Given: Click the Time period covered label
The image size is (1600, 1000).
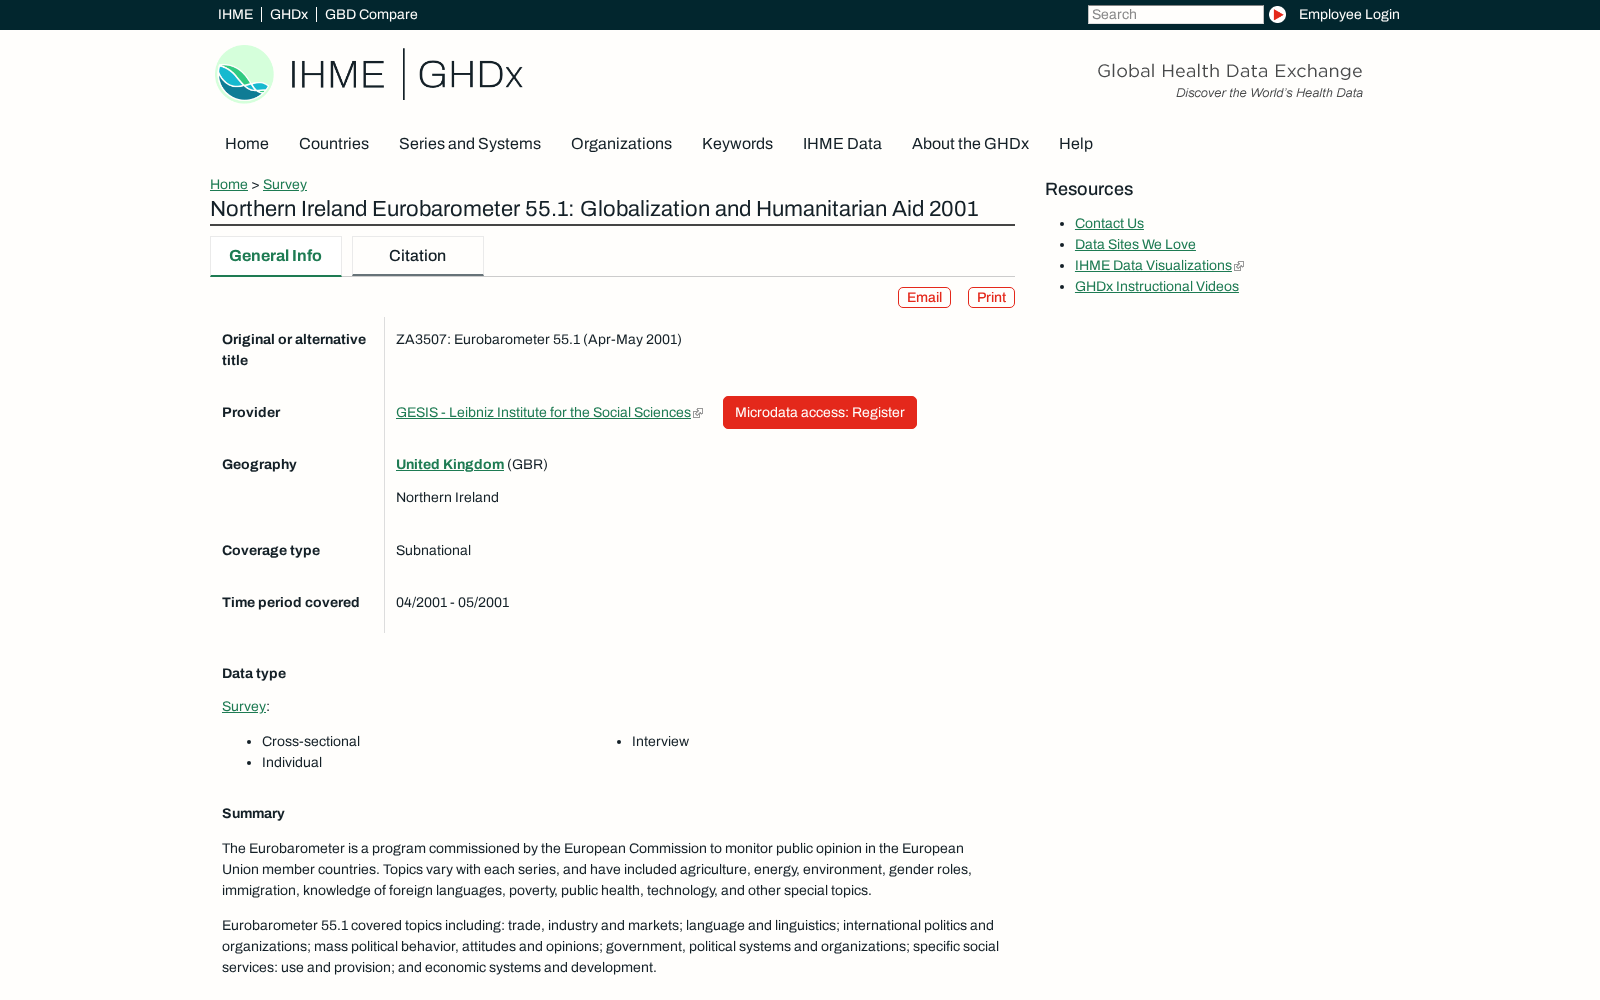Looking at the screenshot, I should 291,602.
